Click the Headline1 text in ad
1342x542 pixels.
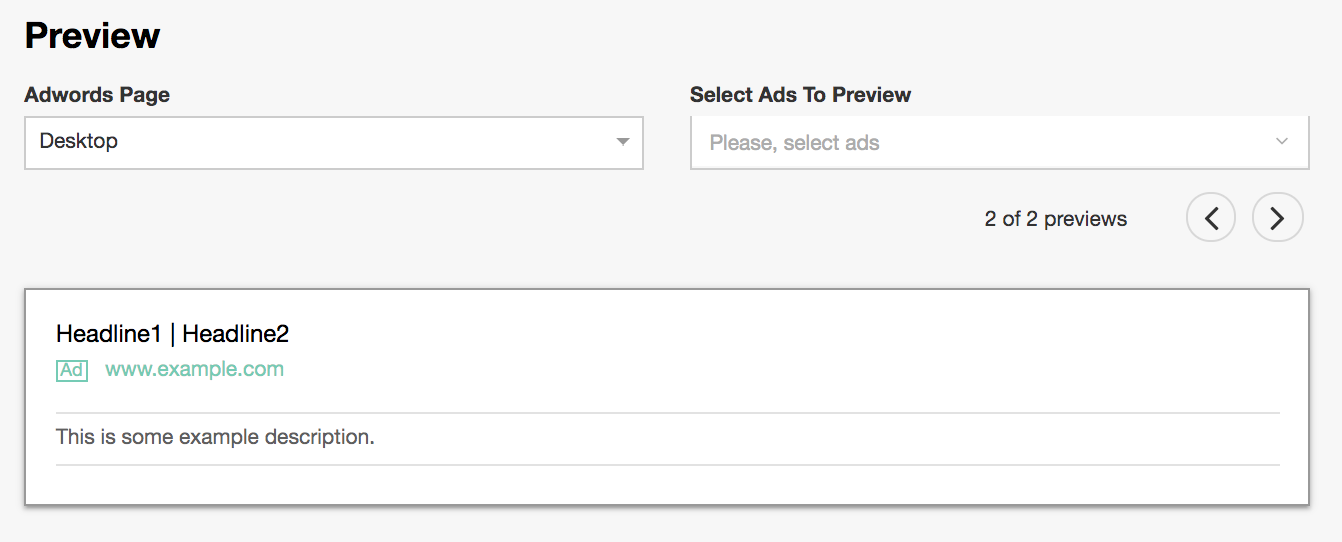(x=108, y=334)
